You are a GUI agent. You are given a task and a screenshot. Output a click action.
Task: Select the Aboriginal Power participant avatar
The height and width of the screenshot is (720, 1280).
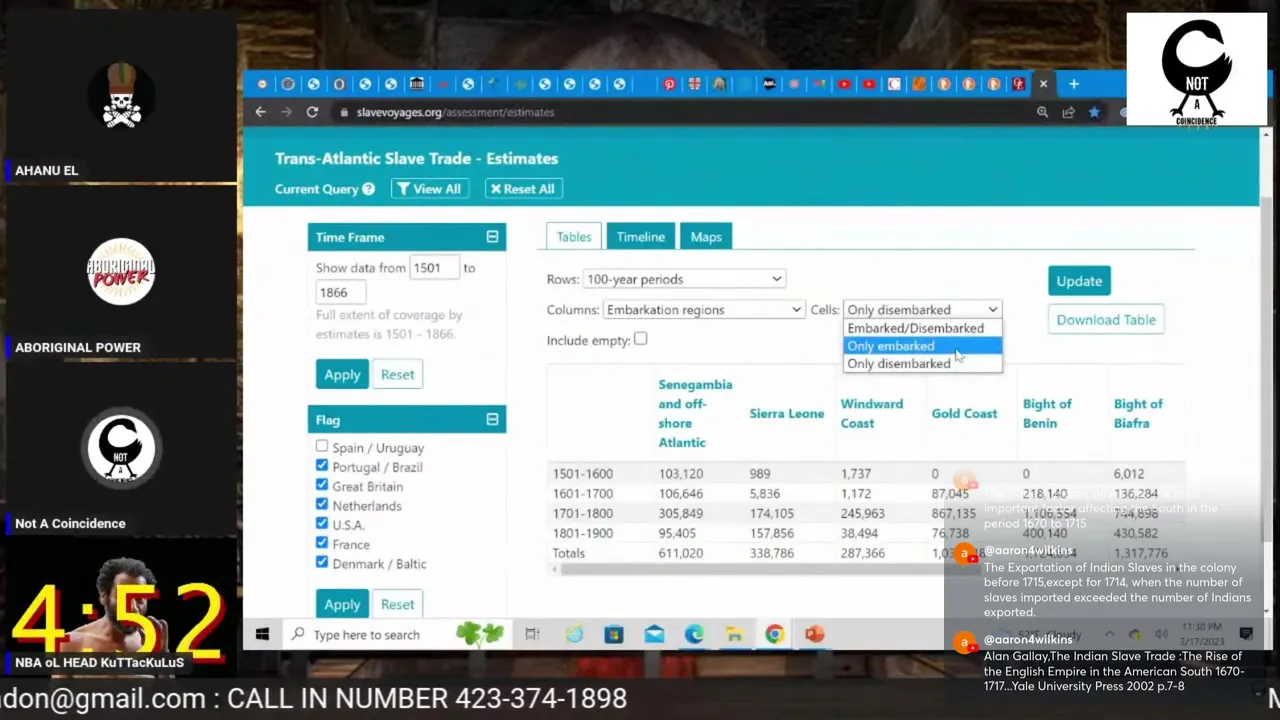coord(121,272)
